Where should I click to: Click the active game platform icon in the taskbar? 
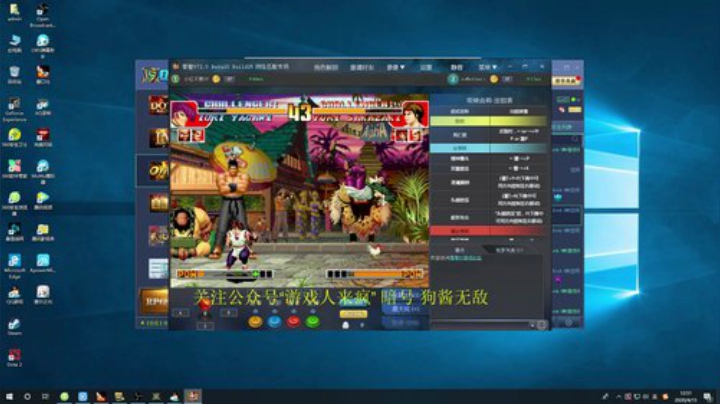(x=193, y=396)
